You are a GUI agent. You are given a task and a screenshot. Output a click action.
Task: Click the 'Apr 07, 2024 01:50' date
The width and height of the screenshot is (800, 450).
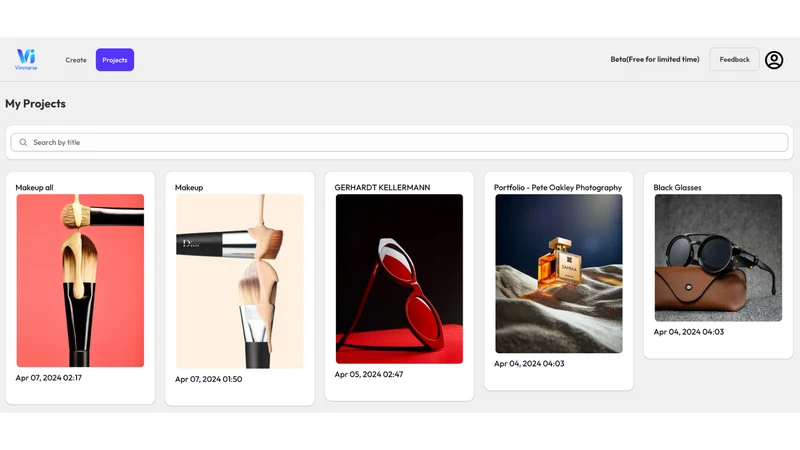(208, 379)
